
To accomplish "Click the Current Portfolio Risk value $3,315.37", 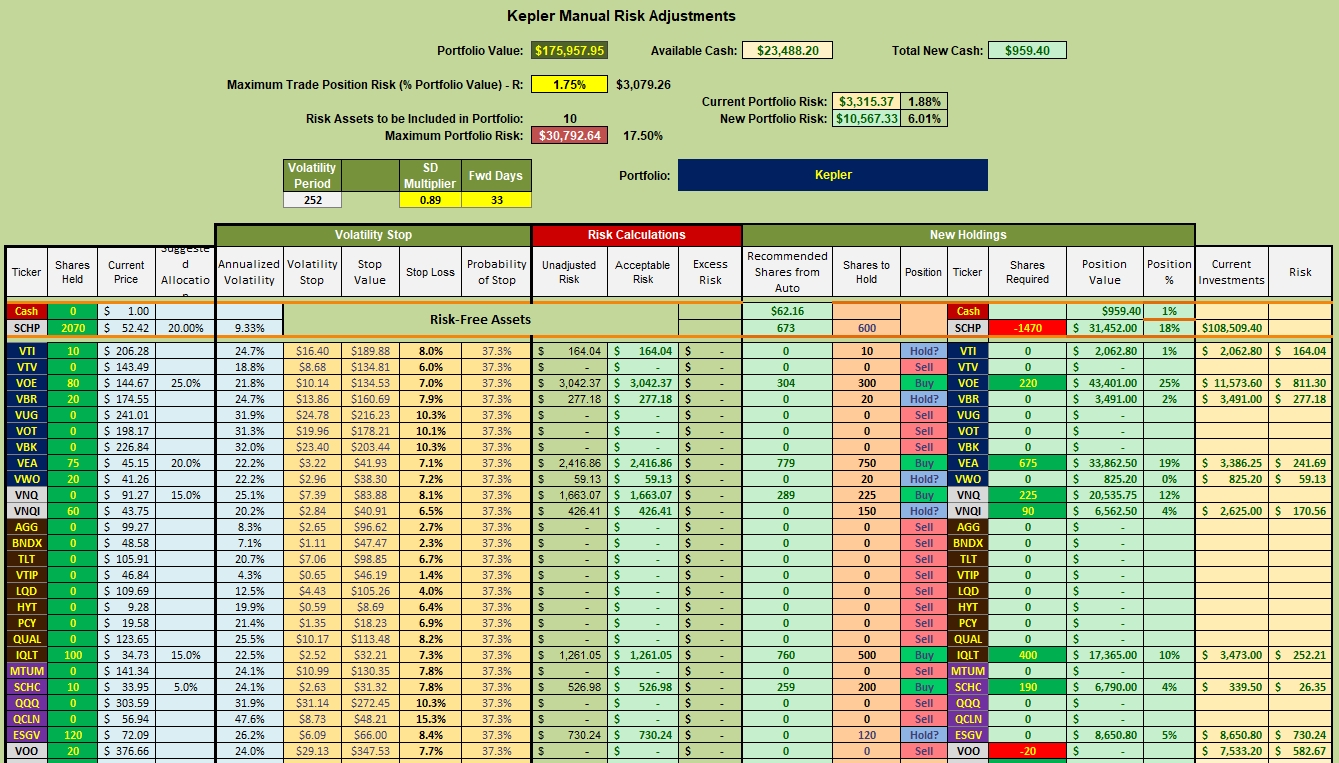I will coord(868,102).
